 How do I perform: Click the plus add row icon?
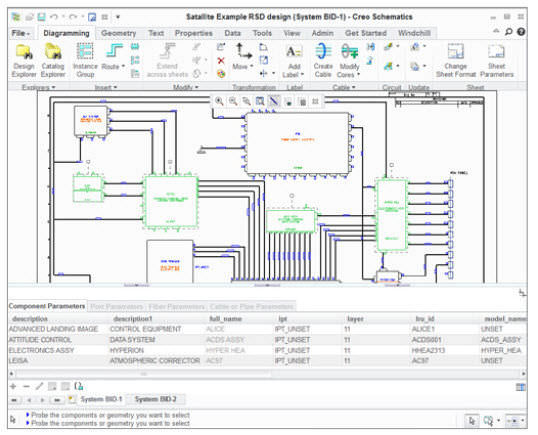[13, 386]
